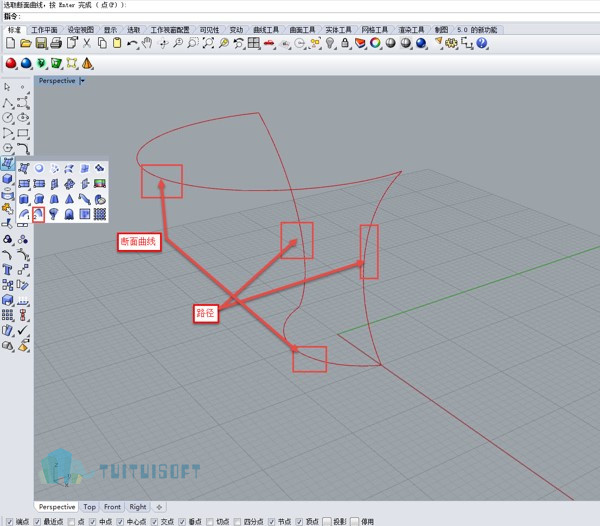The height and width of the screenshot is (526, 600).
Task: Select the Box solid tool in the sidebar
Action: coord(7,179)
